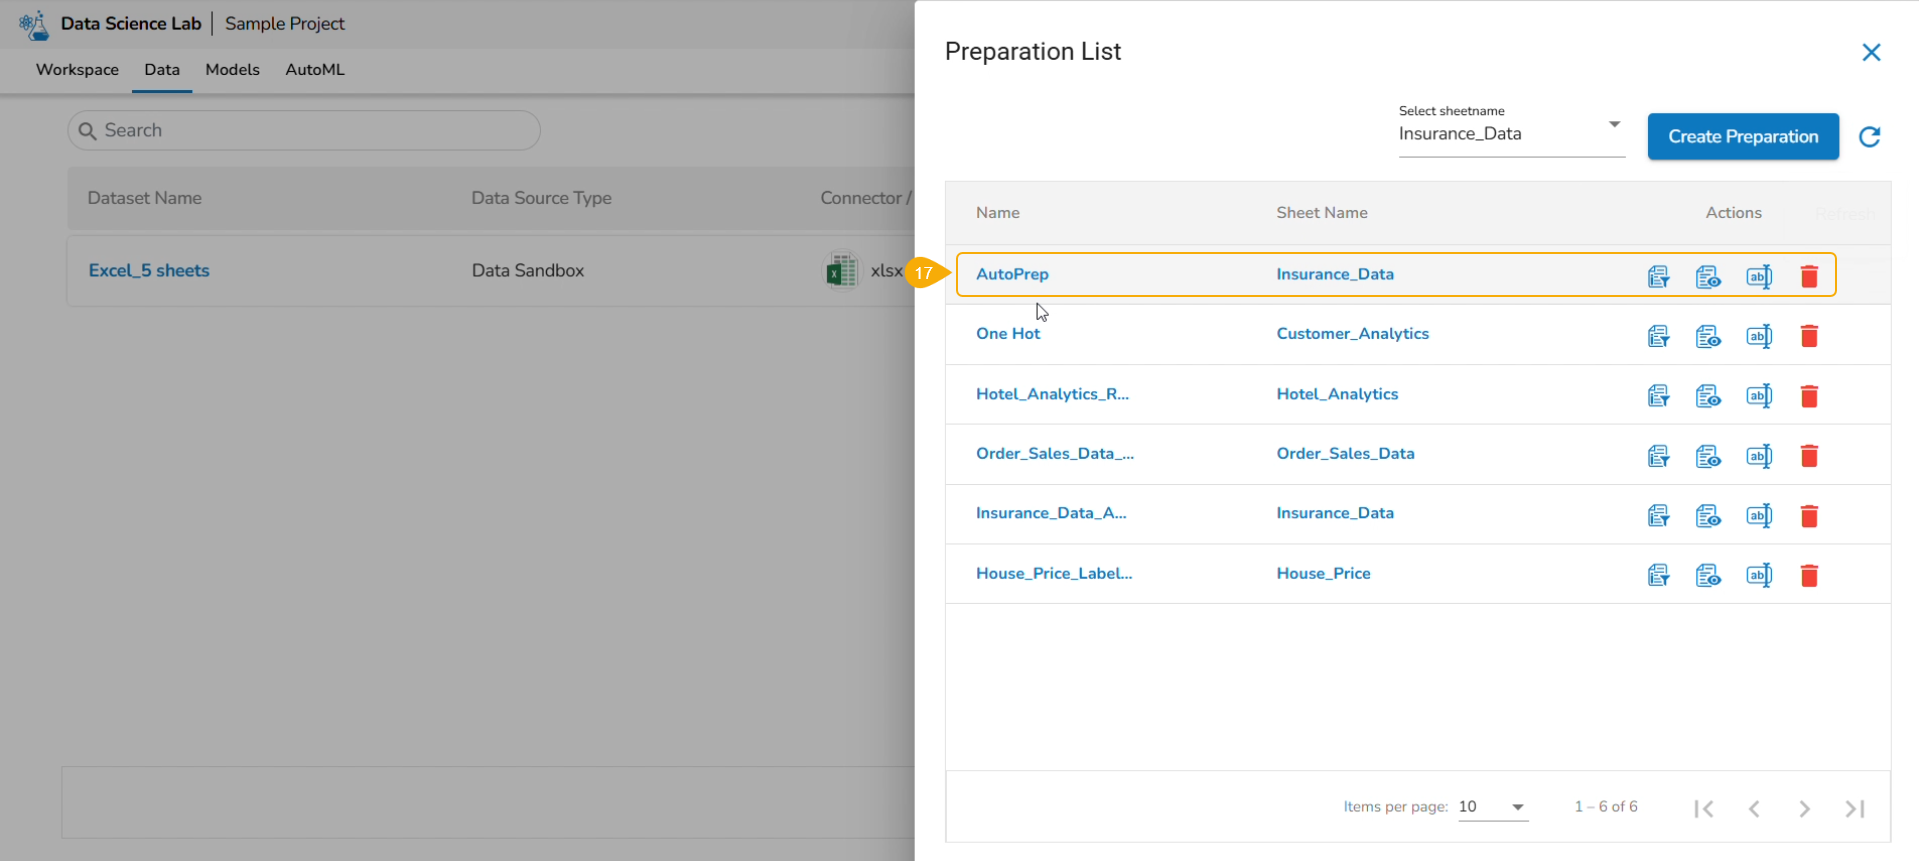Click the filter document icon for Order_Sales_Data_...
1919x861 pixels.
tap(1658, 456)
